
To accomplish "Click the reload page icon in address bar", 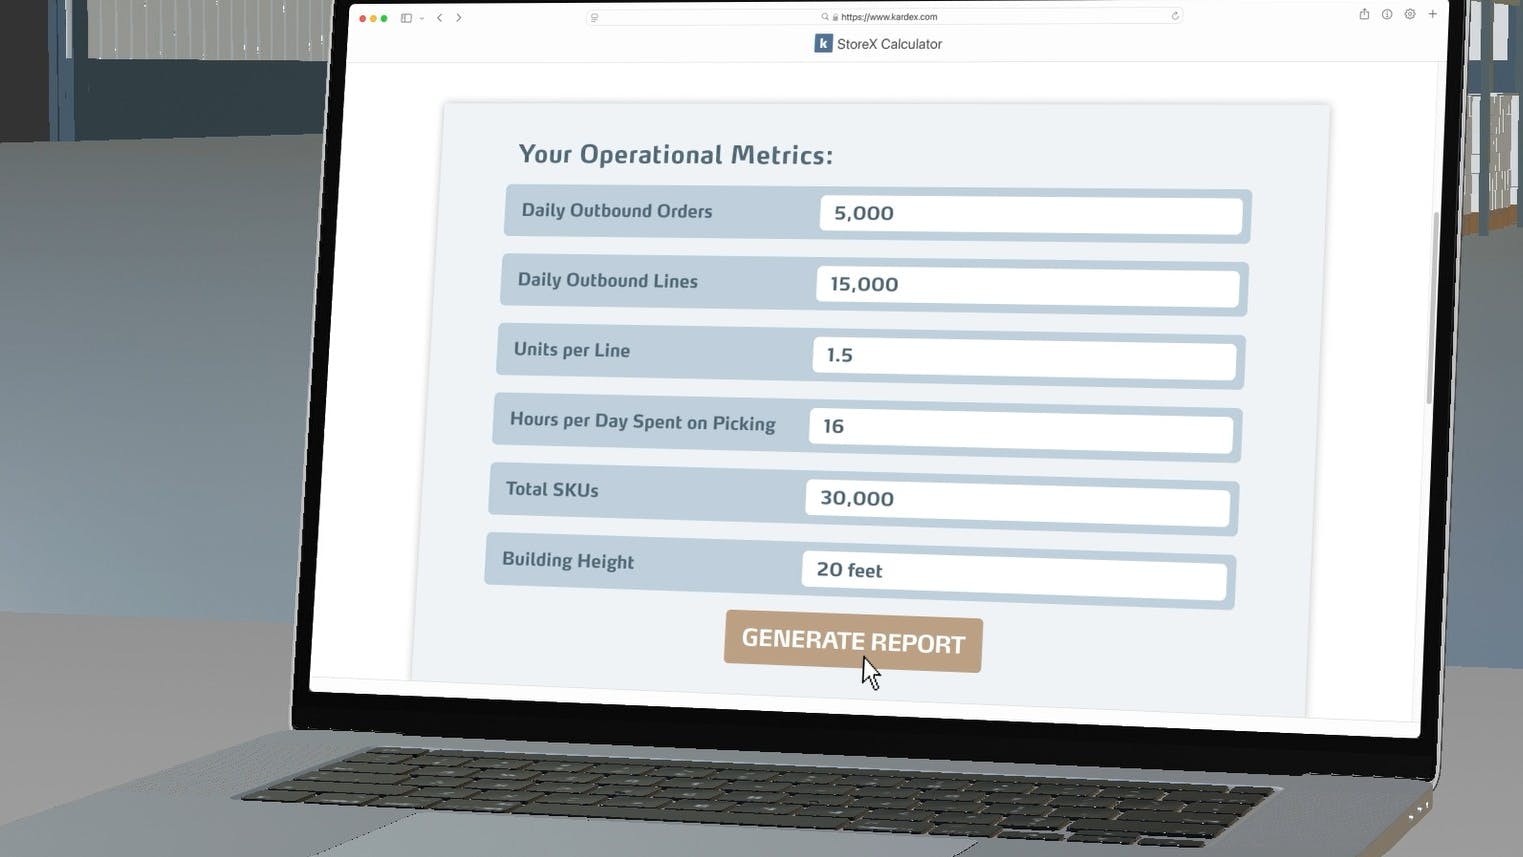I will (x=1175, y=16).
